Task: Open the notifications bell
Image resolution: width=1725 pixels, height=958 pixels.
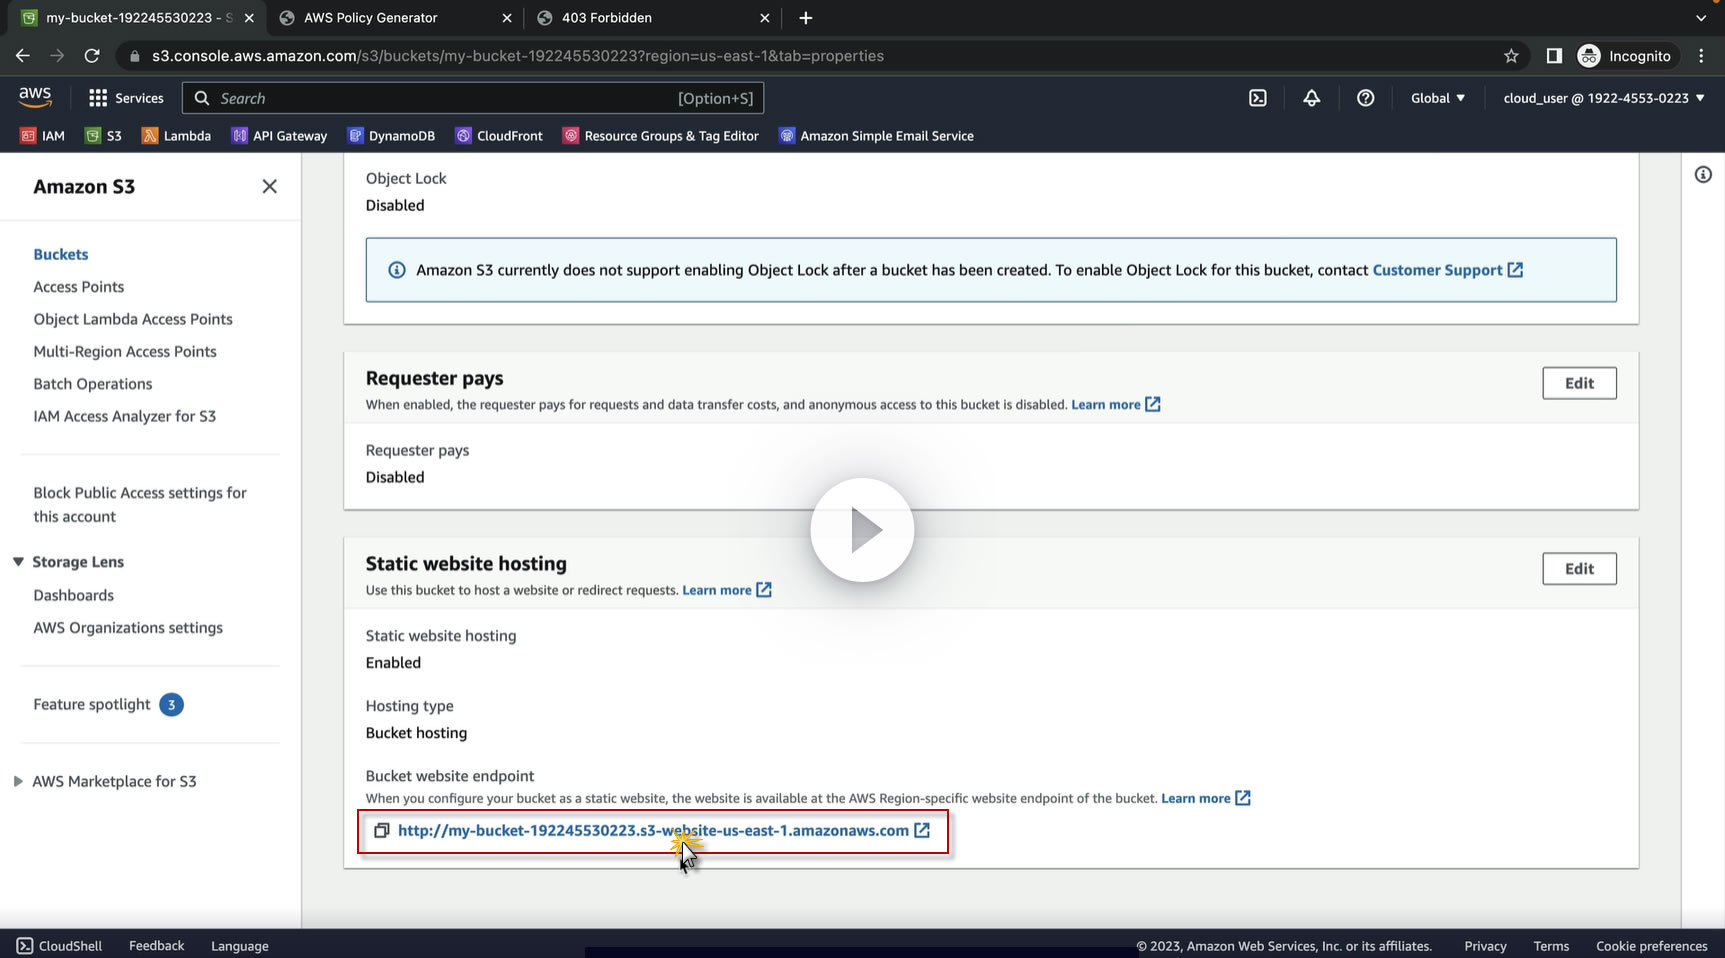Action: (x=1311, y=98)
